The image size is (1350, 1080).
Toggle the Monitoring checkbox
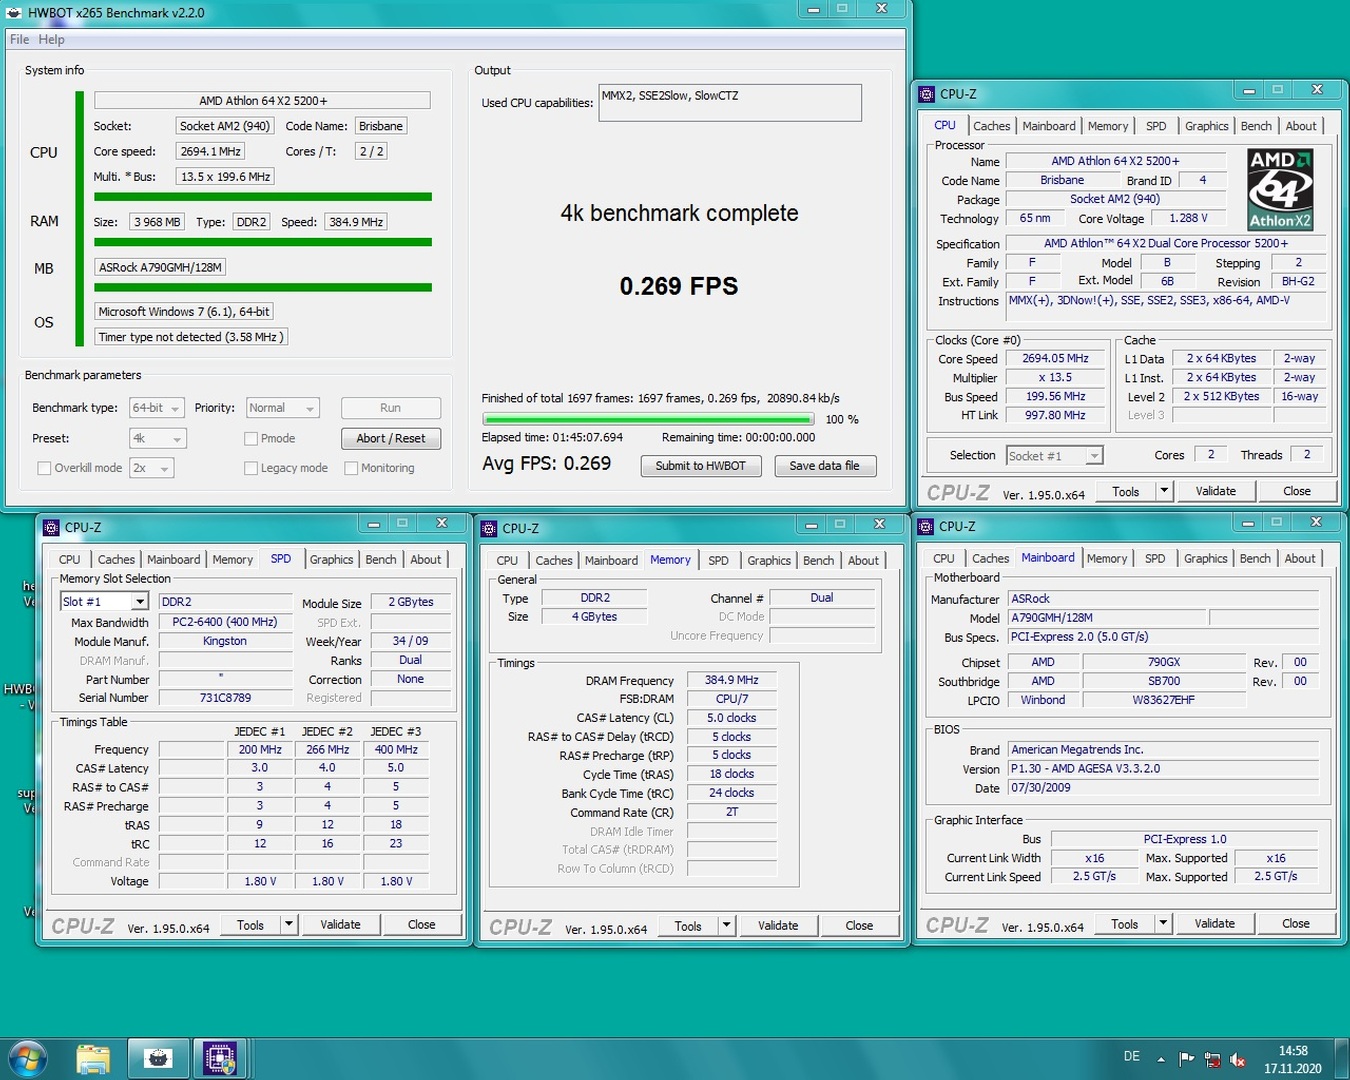coord(351,468)
